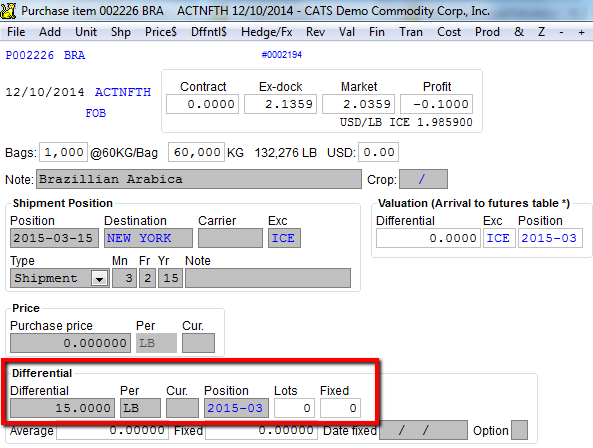This screenshot has height=448, width=593.
Task: Click the Valuation Position field 2015-03
Action: pos(550,238)
